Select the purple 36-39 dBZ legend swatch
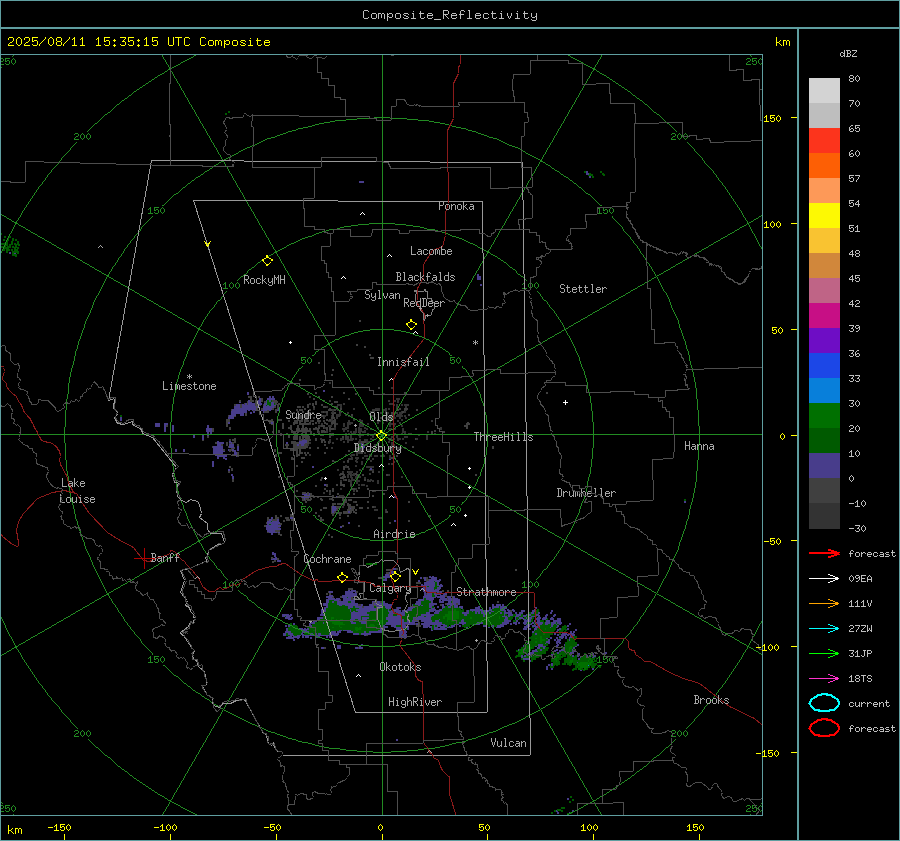The image size is (900, 841). click(x=824, y=340)
